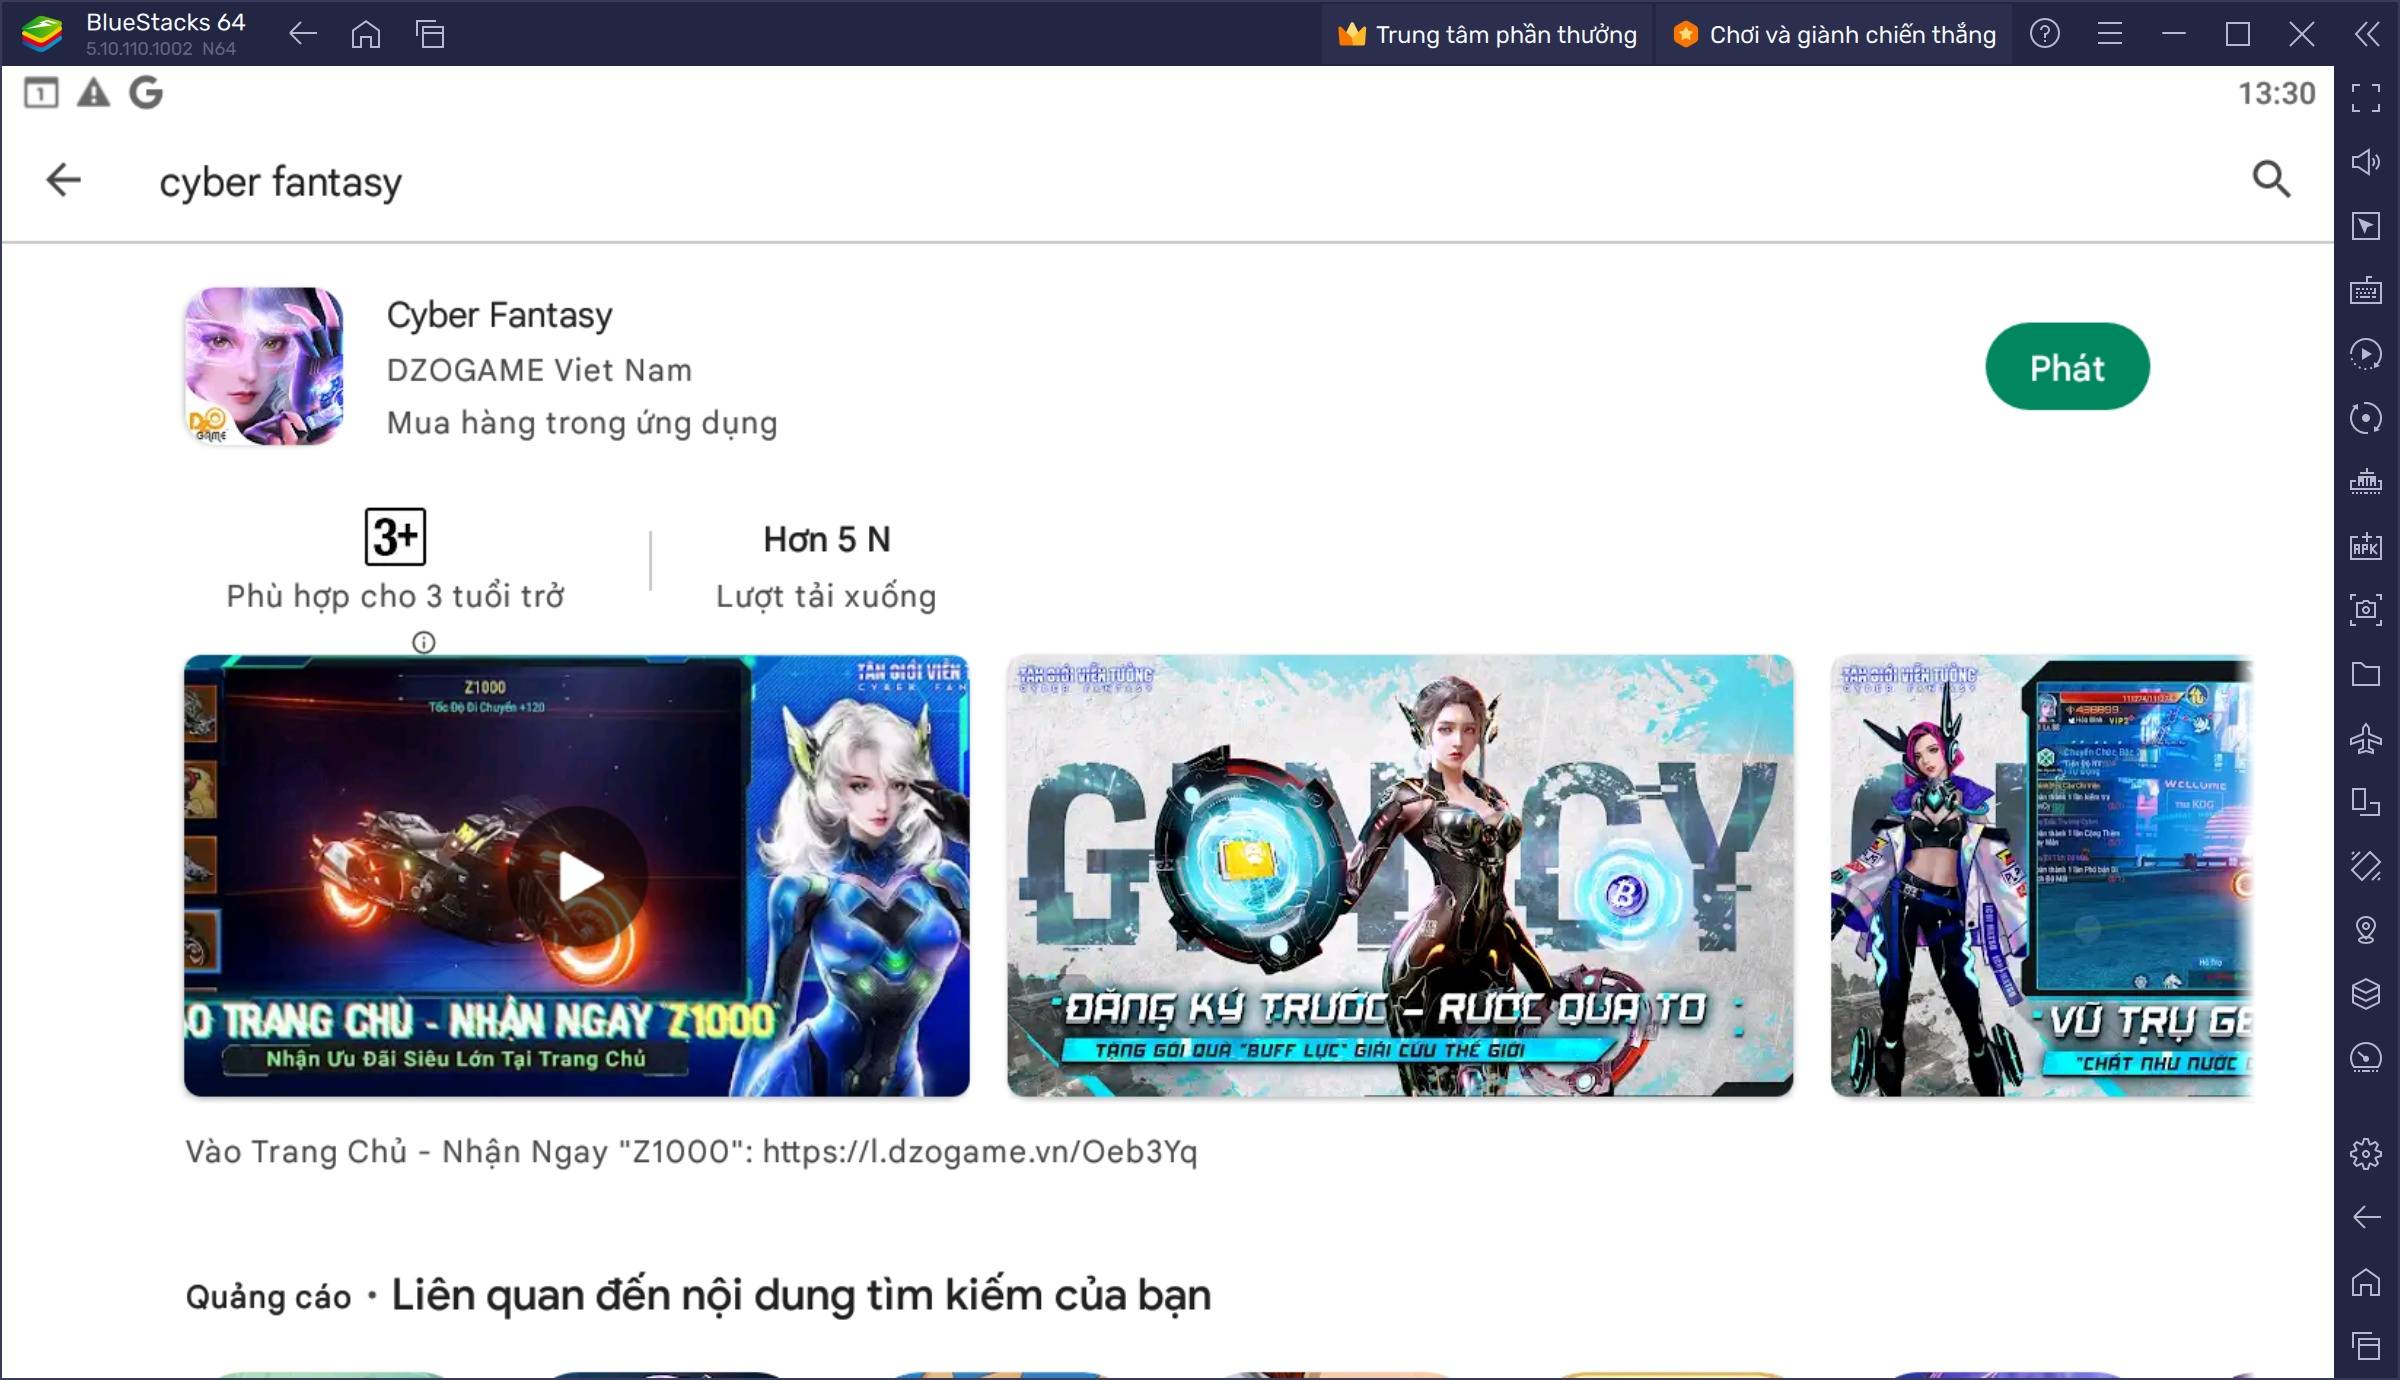Click 'Mua hàng trong ứng dụng' label
This screenshot has height=1380, width=2400.
[x=582, y=423]
